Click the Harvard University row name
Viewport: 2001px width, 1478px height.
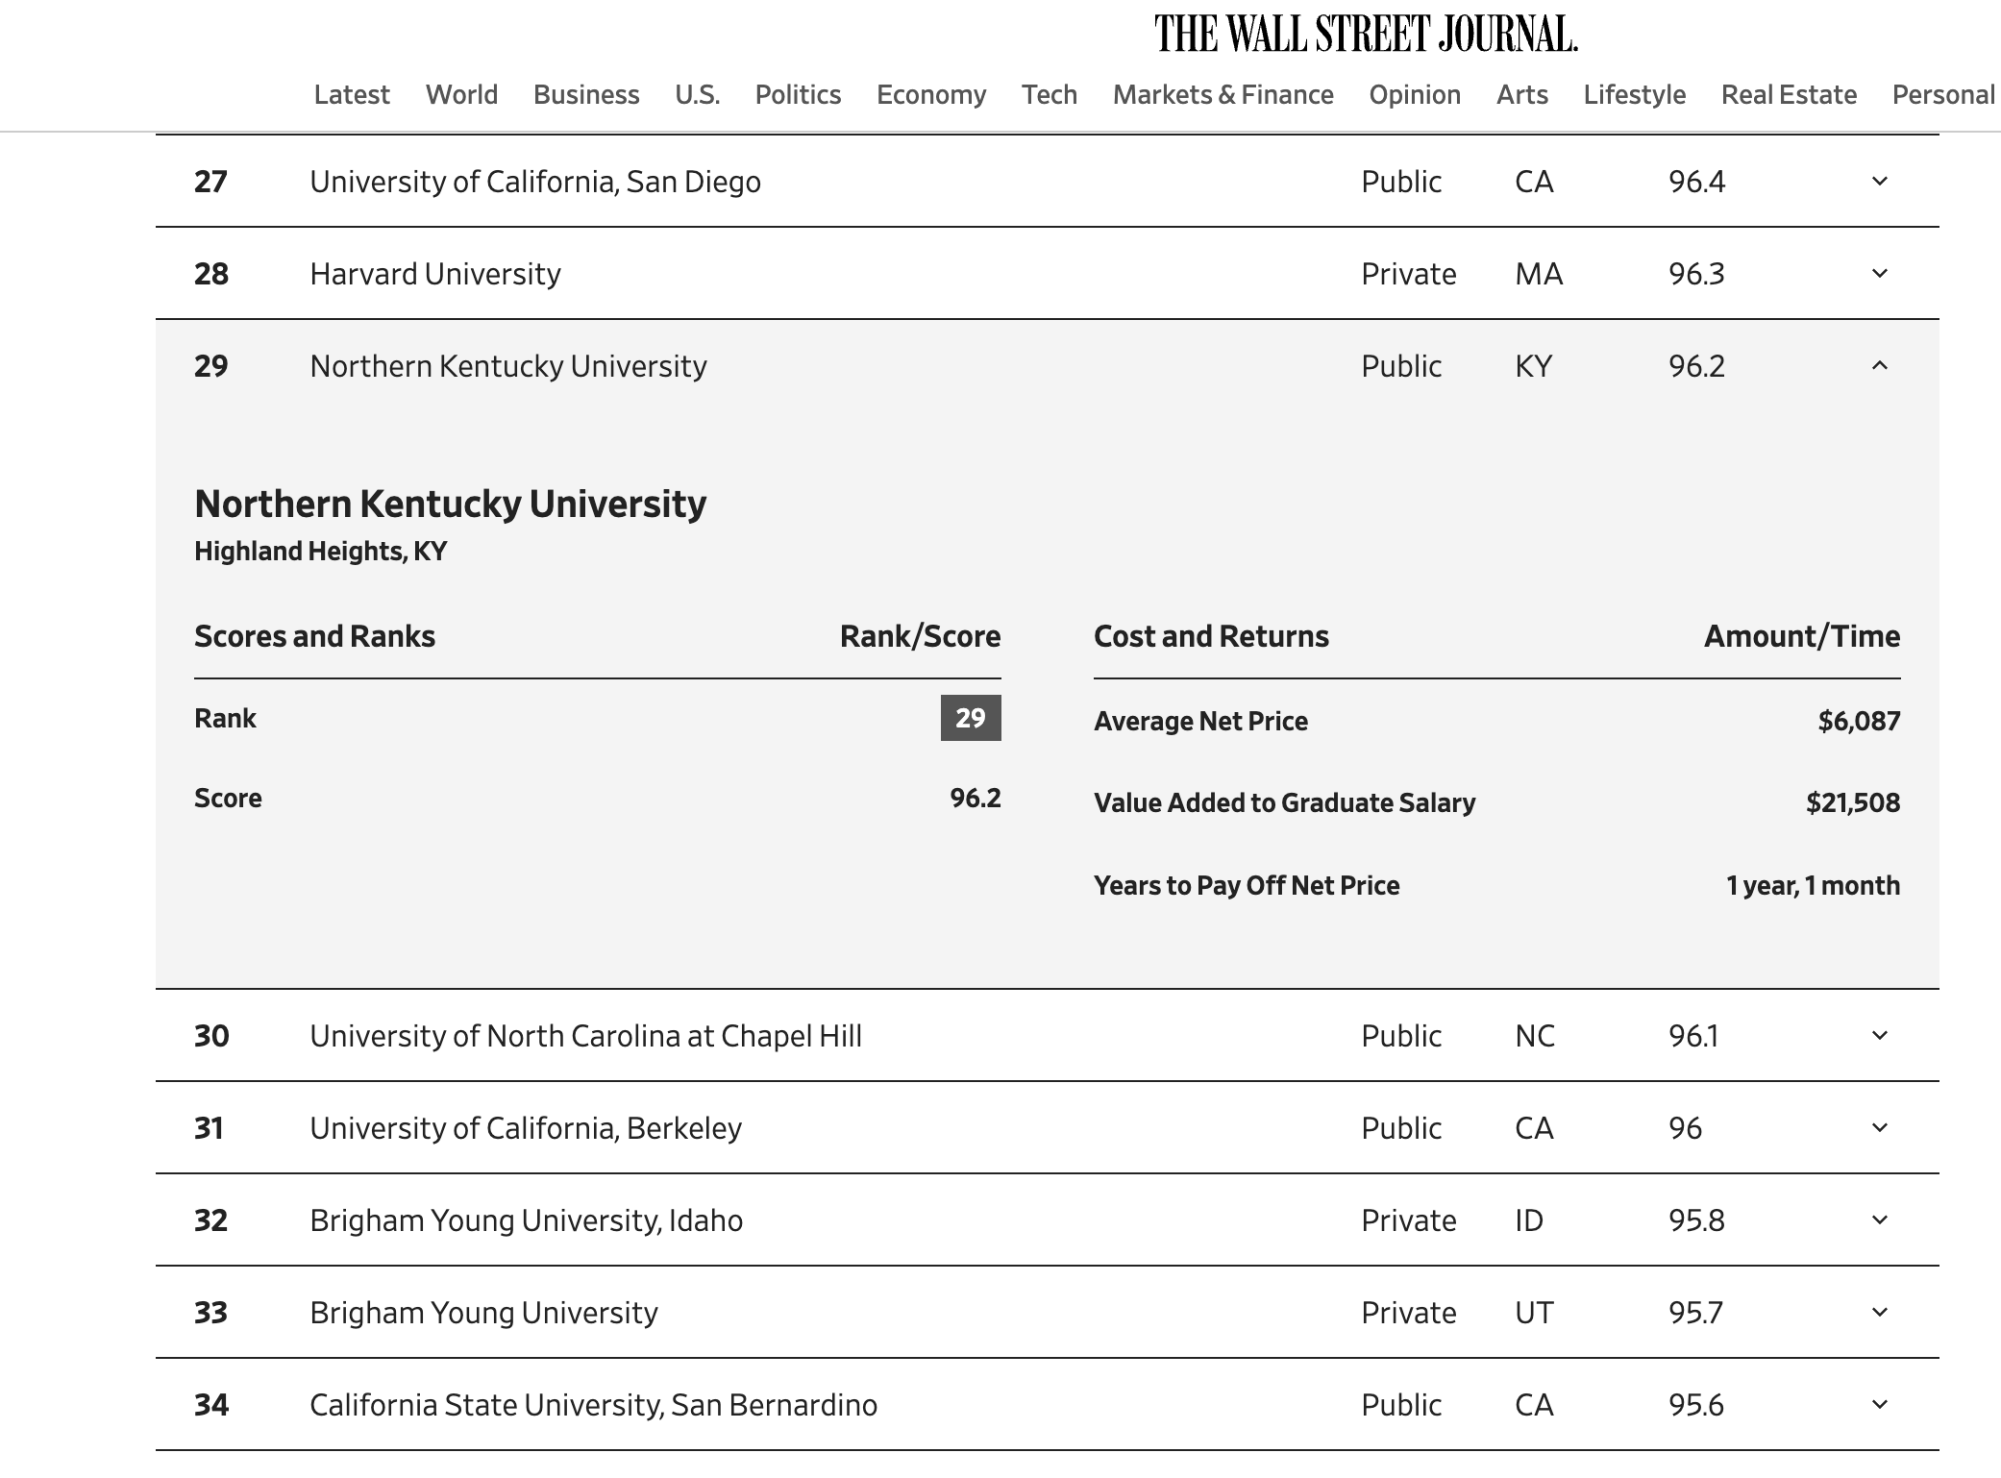(435, 274)
